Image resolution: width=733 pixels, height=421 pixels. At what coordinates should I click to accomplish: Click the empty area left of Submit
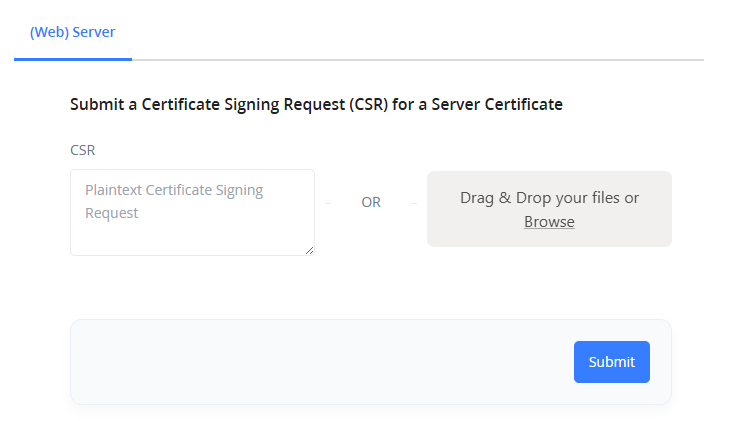click(320, 362)
